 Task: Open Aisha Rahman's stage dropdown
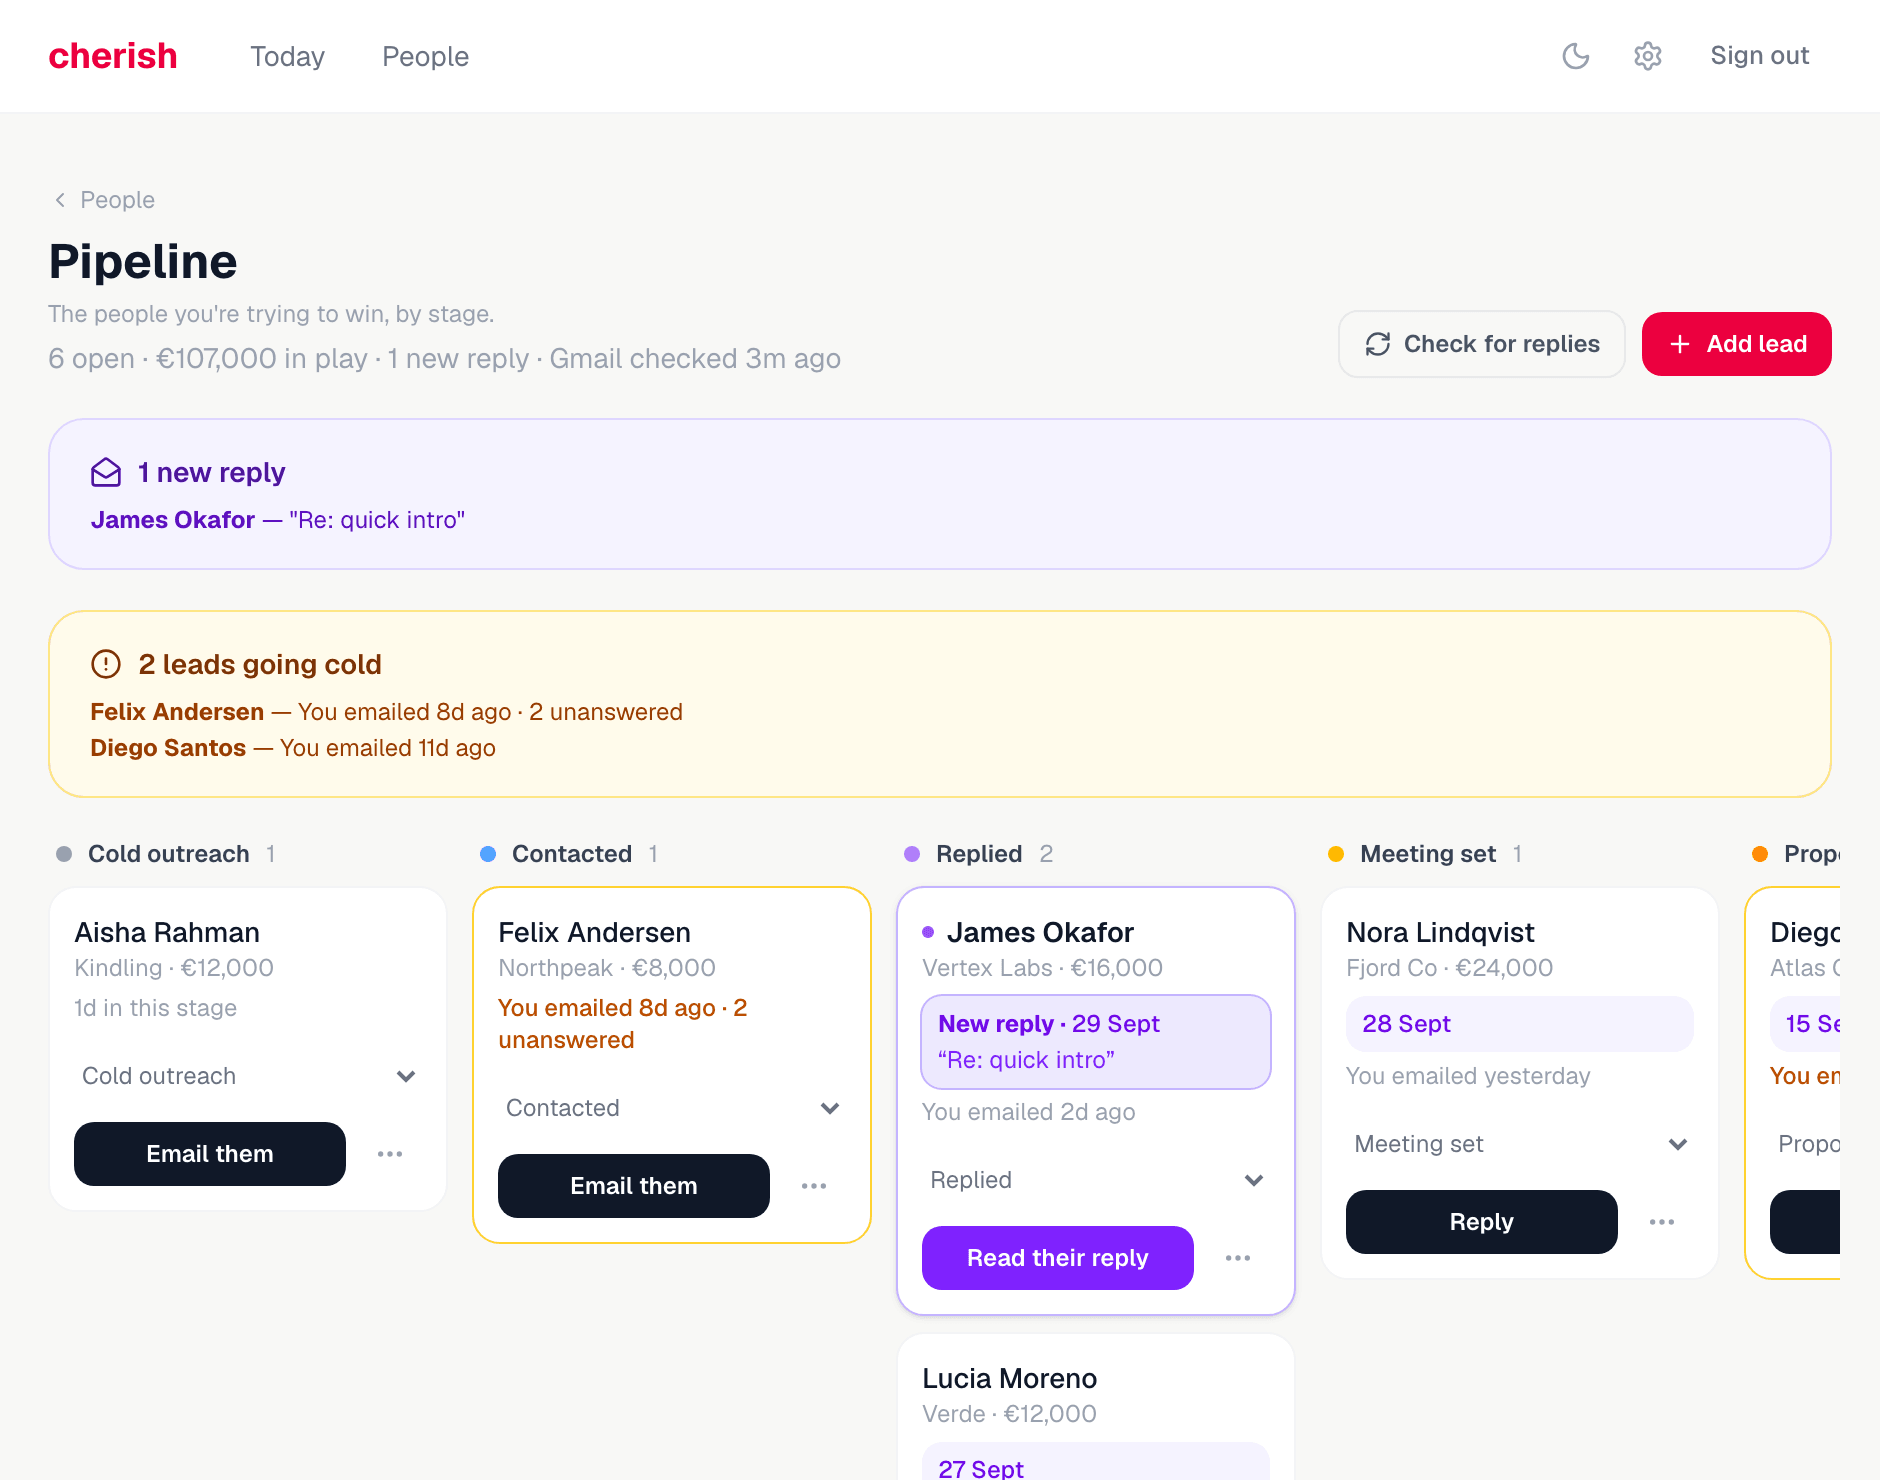248,1076
